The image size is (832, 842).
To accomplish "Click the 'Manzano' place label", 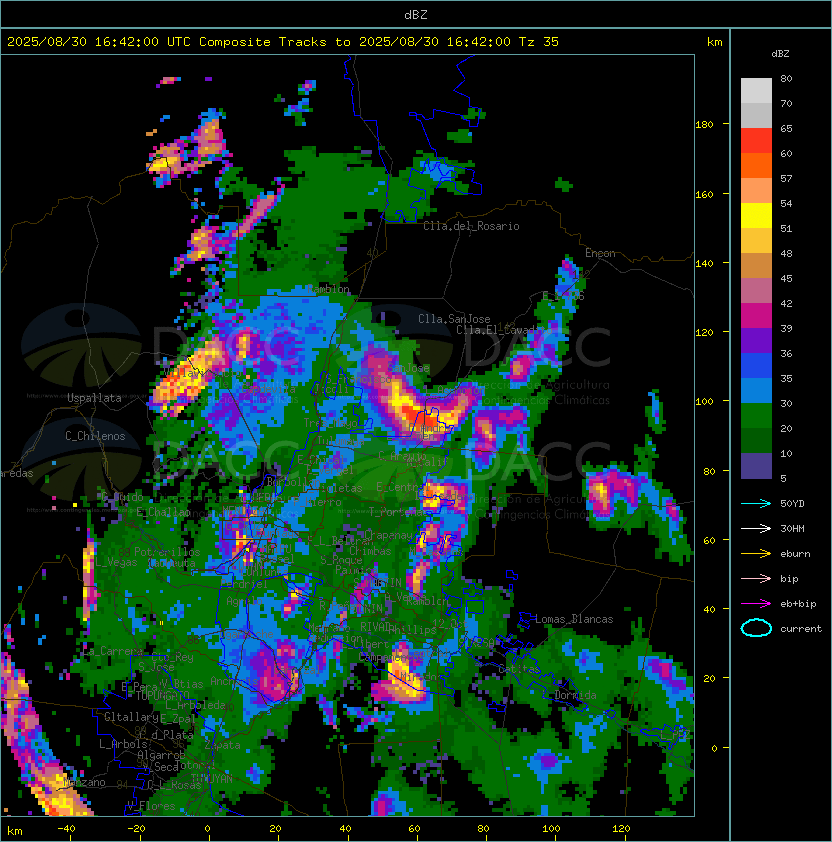I will click(84, 782).
